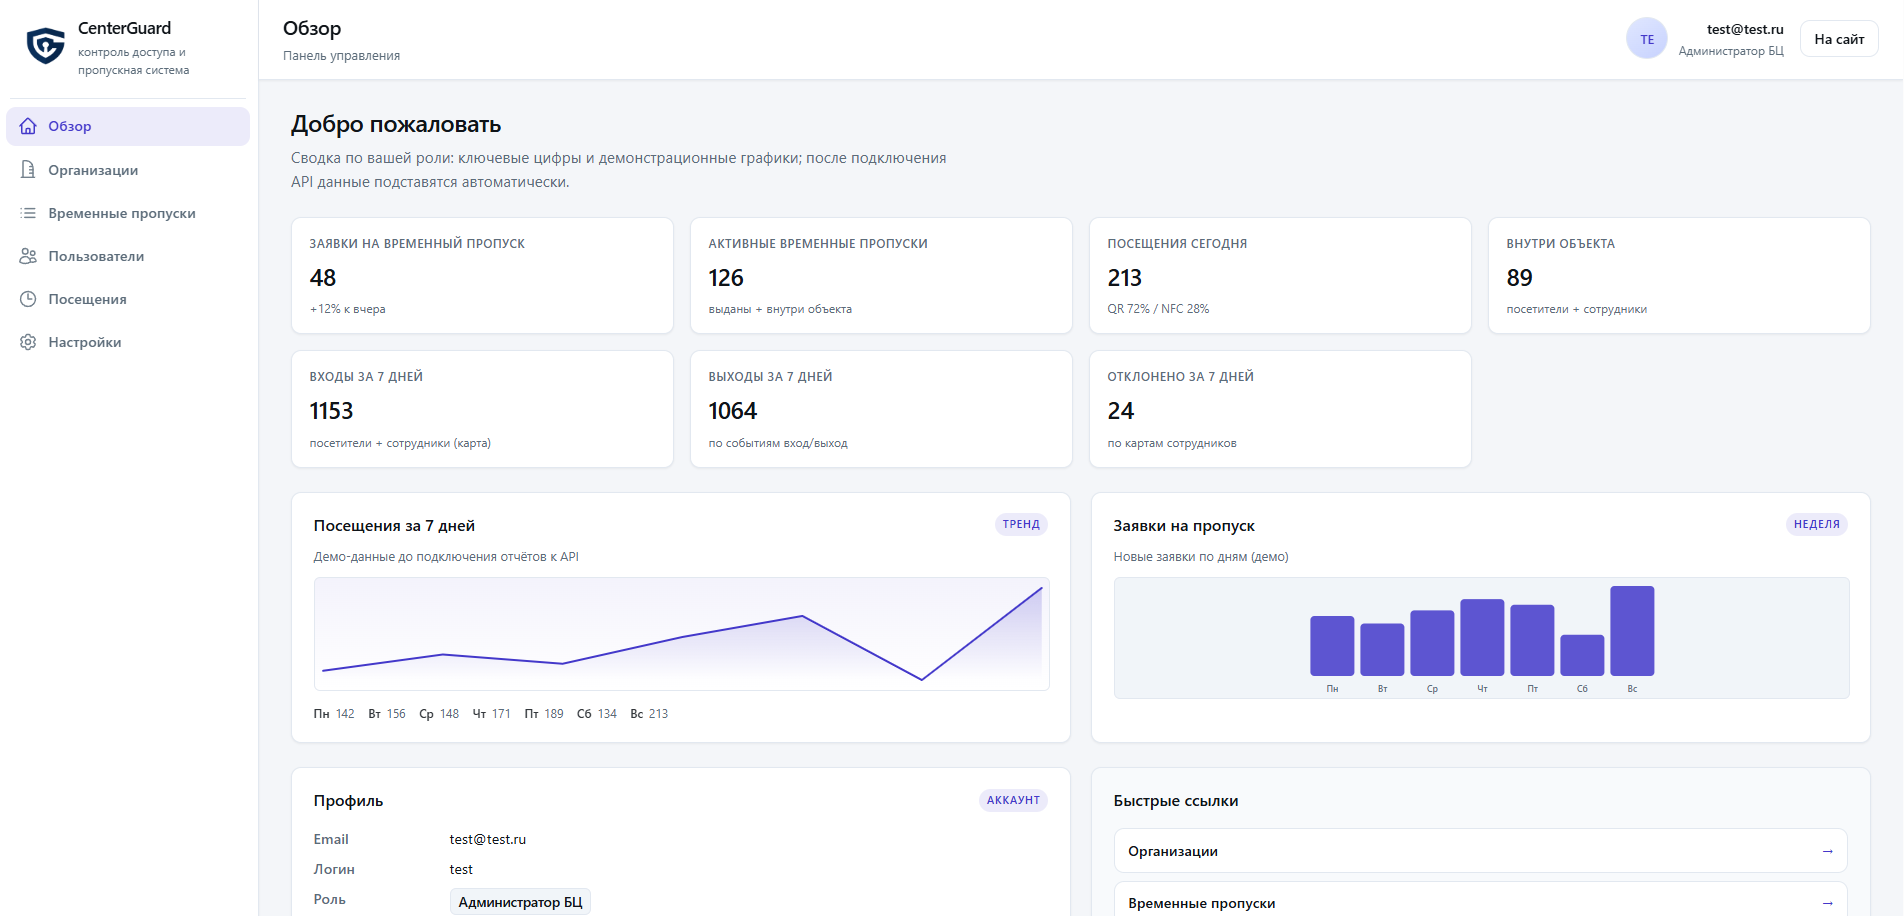The image size is (1904, 916).
Task: Click the Ср 148 legend value
Action: point(439,714)
